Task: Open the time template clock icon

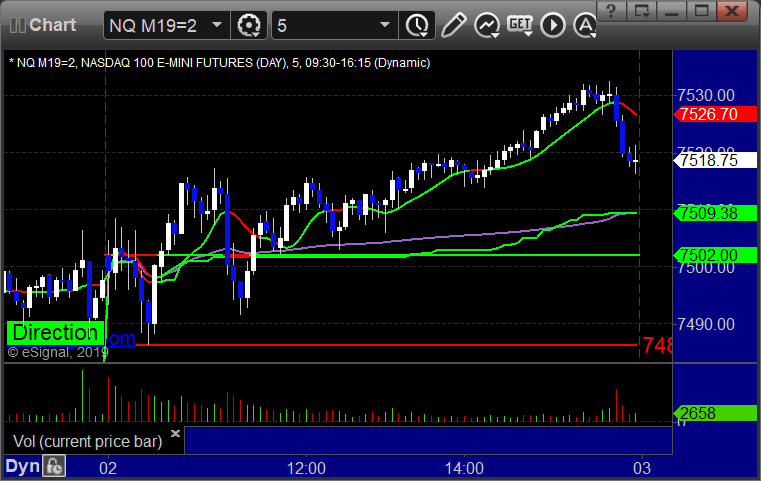Action: tap(417, 25)
